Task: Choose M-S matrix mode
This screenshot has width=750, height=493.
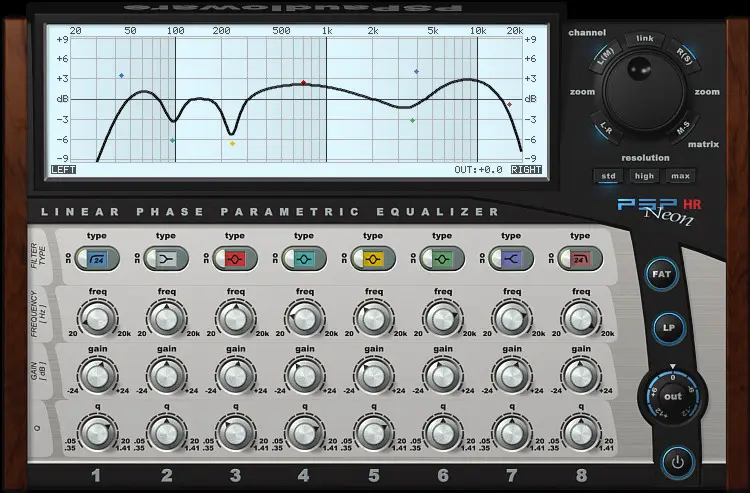Action: [683, 128]
